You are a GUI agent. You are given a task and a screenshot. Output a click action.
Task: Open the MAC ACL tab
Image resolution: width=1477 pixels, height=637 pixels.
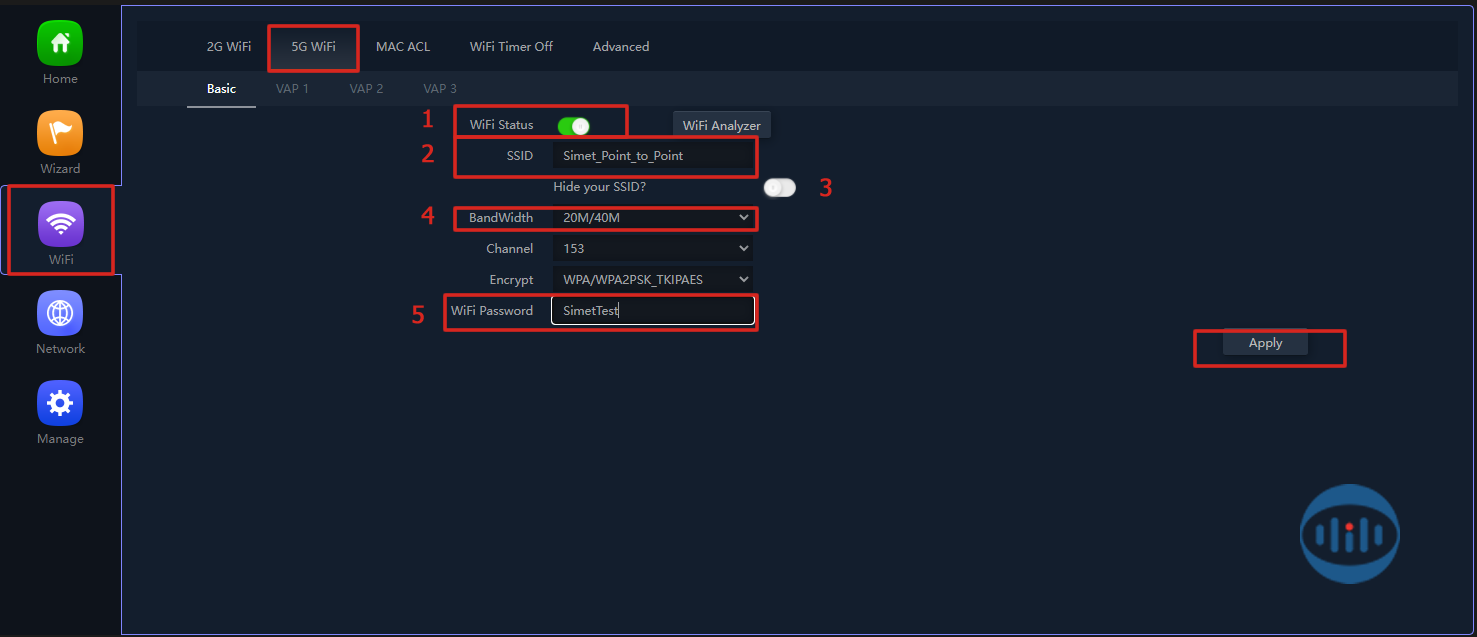point(403,47)
